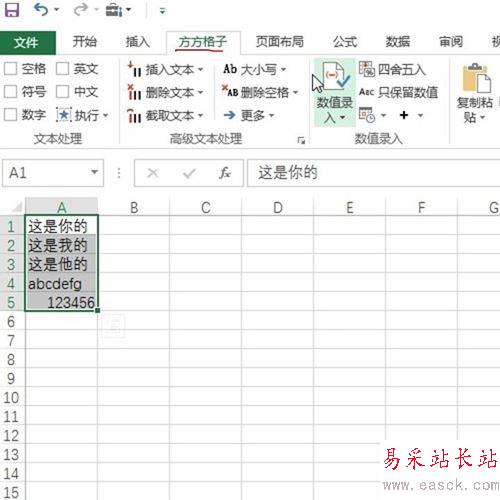The width and height of the screenshot is (500, 500).
Task: Click the Save icon in quick access toolbar
Action: [12, 10]
